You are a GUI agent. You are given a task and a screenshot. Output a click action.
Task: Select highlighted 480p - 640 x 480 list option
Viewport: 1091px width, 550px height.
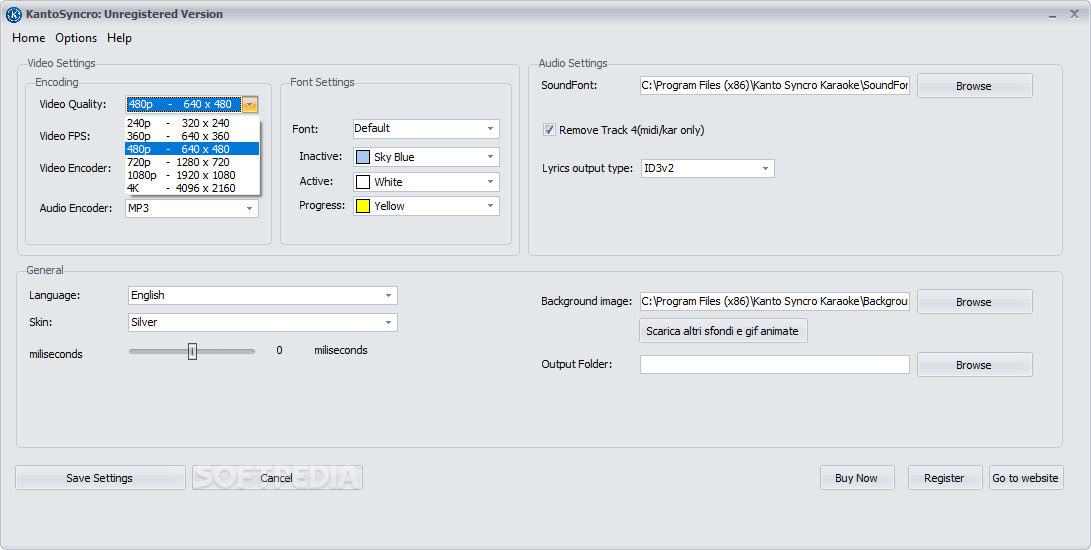click(x=192, y=149)
